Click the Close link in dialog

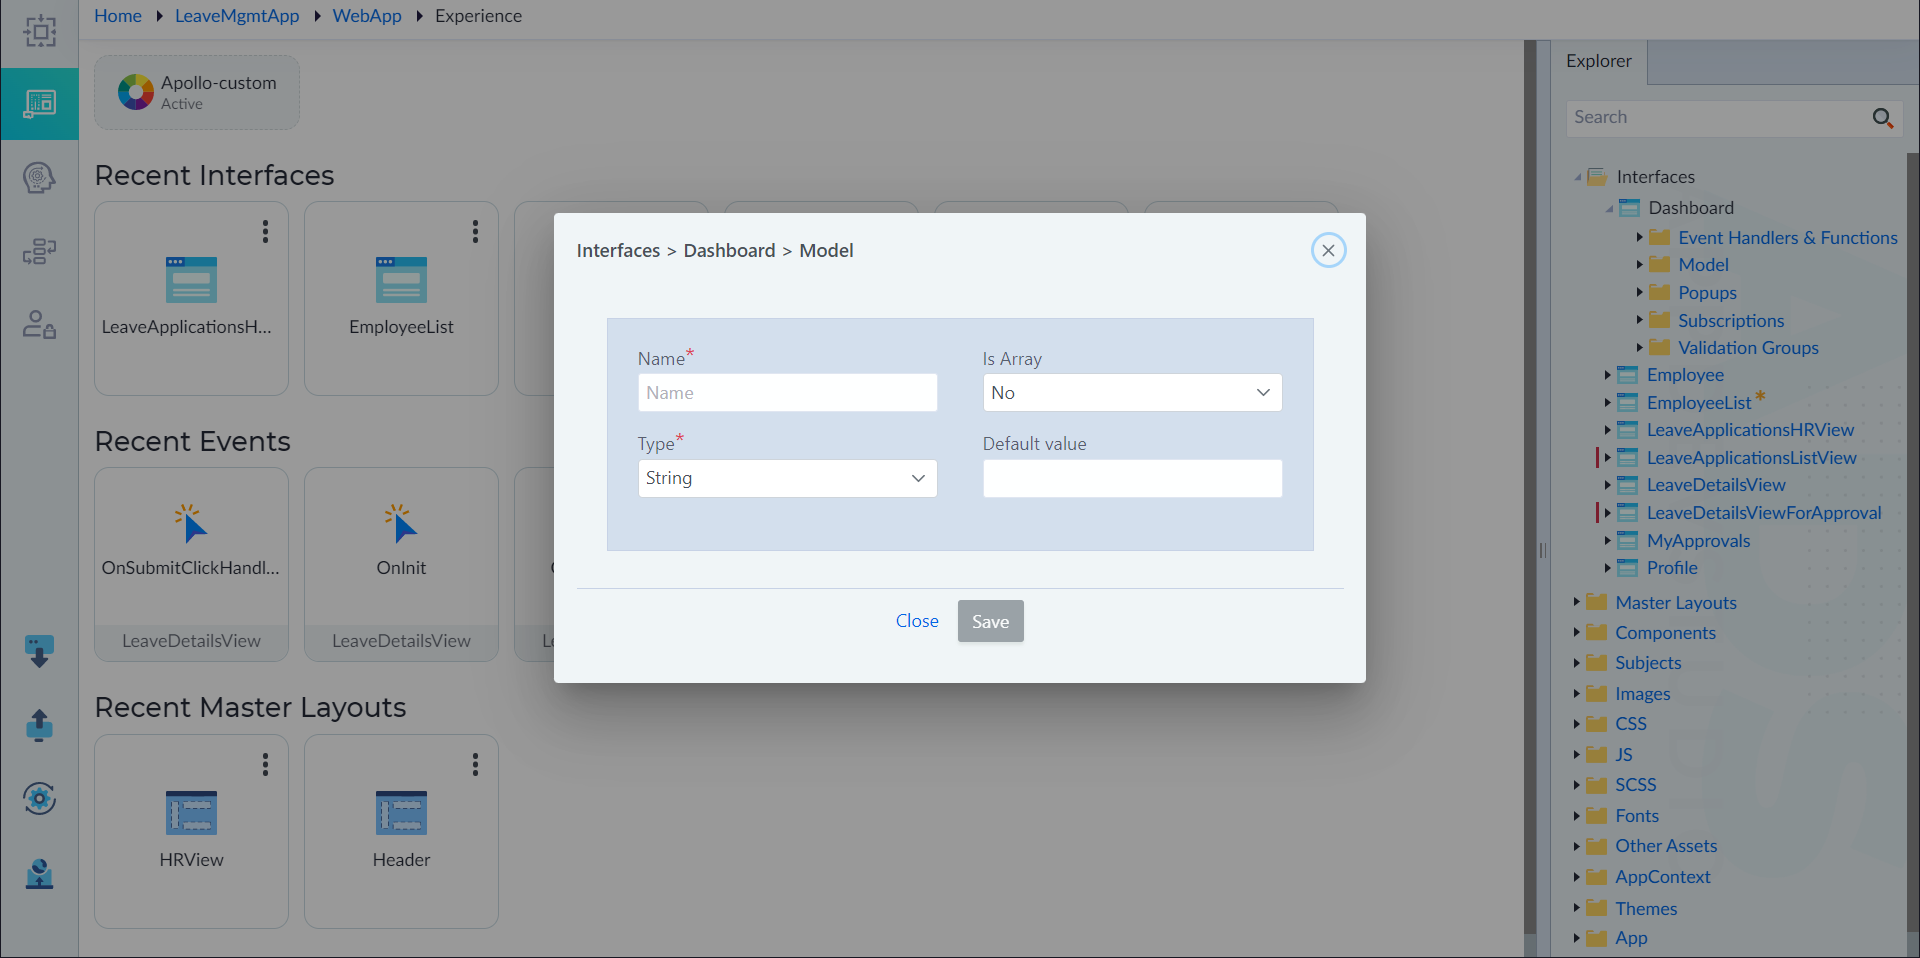(917, 621)
